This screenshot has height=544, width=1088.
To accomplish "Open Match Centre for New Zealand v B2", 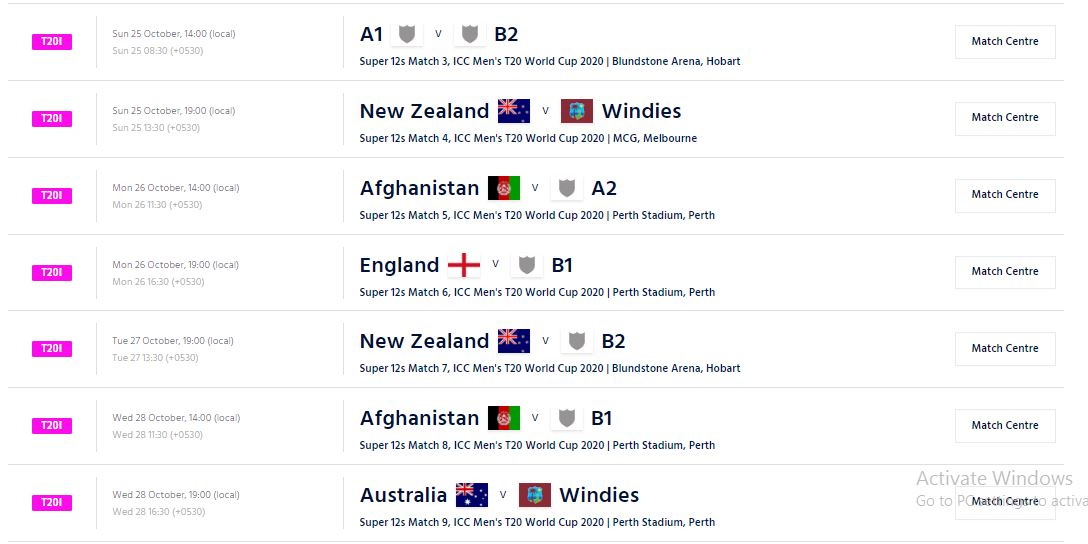I will click(x=1005, y=348).
